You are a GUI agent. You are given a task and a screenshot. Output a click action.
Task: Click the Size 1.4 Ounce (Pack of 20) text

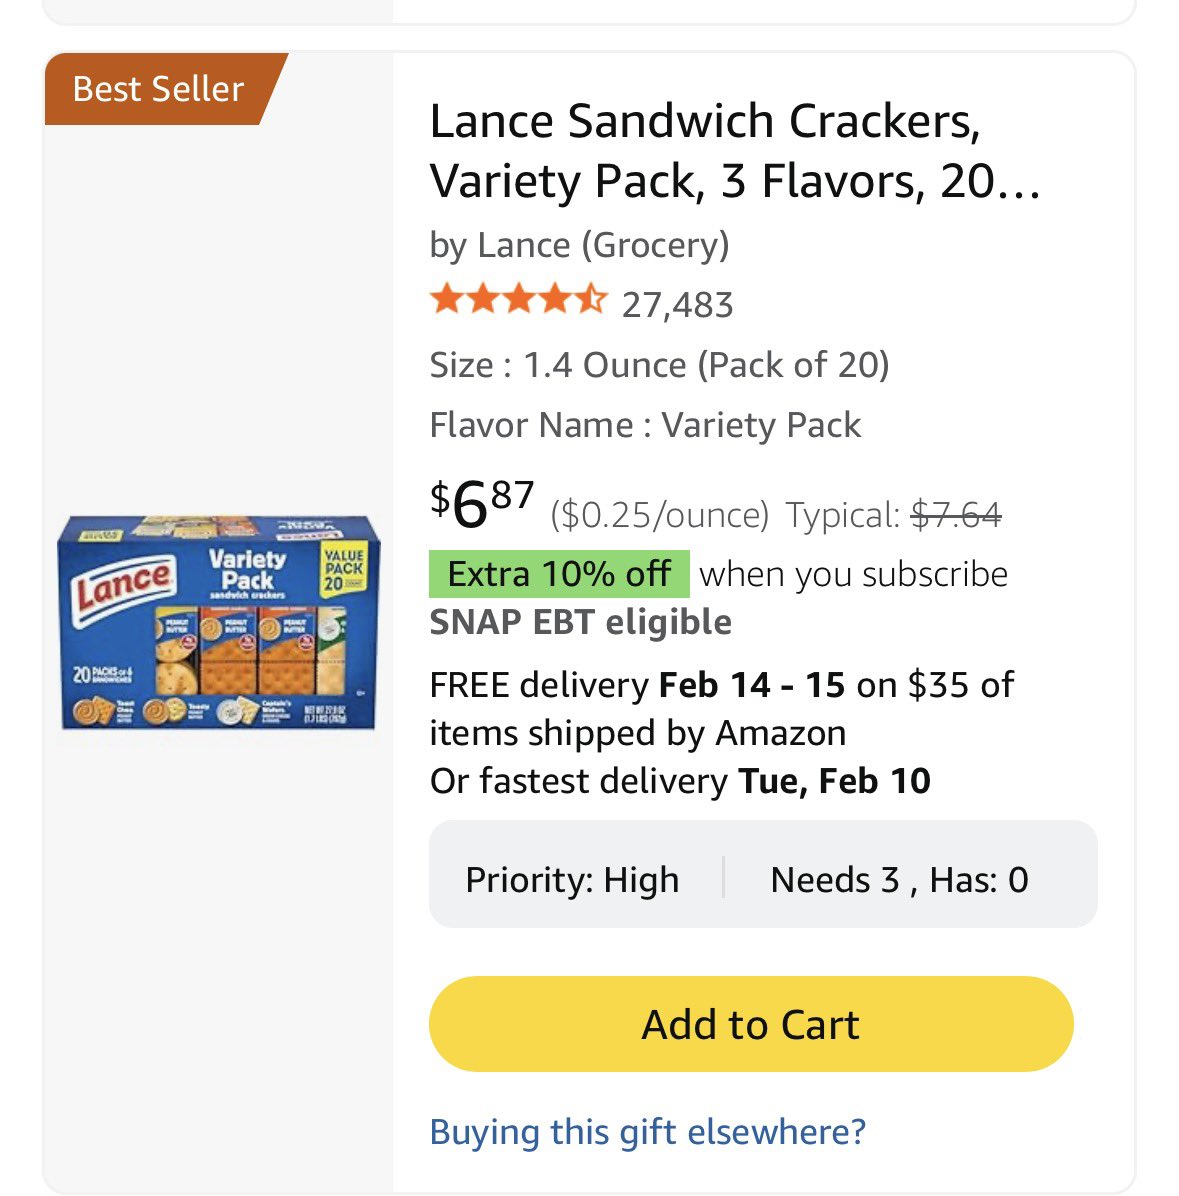pos(659,365)
